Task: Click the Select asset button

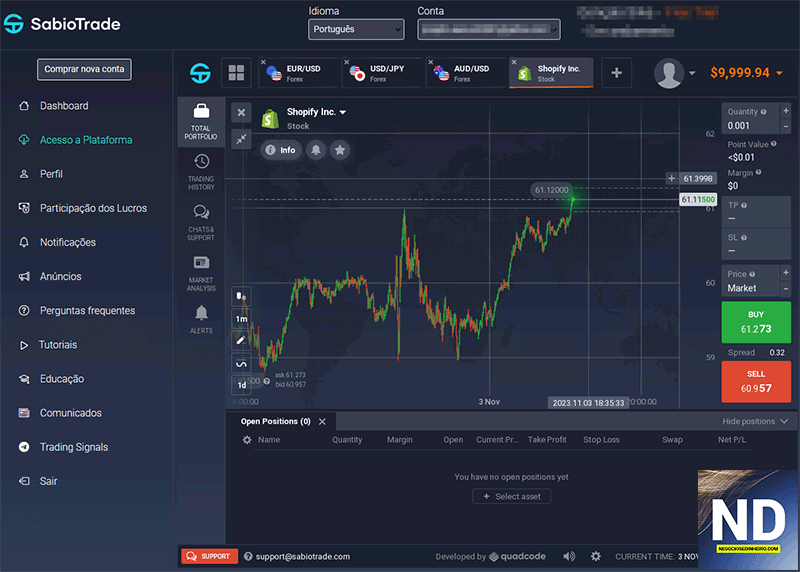Action: (x=512, y=496)
